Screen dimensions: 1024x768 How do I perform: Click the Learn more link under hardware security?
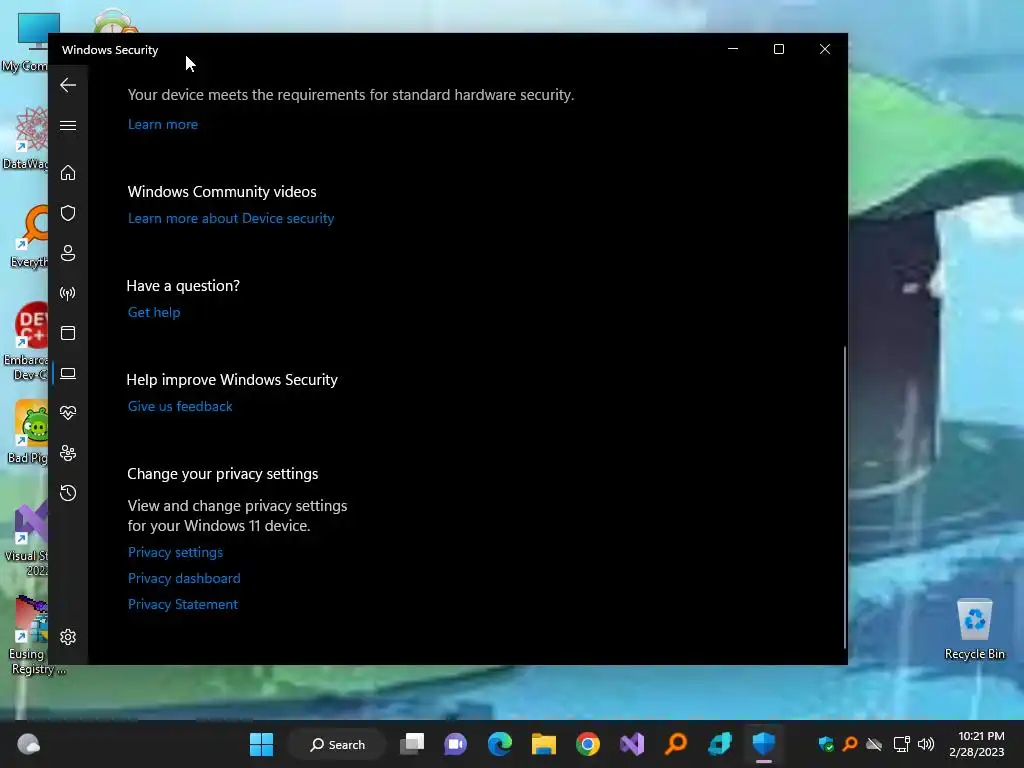coord(163,124)
